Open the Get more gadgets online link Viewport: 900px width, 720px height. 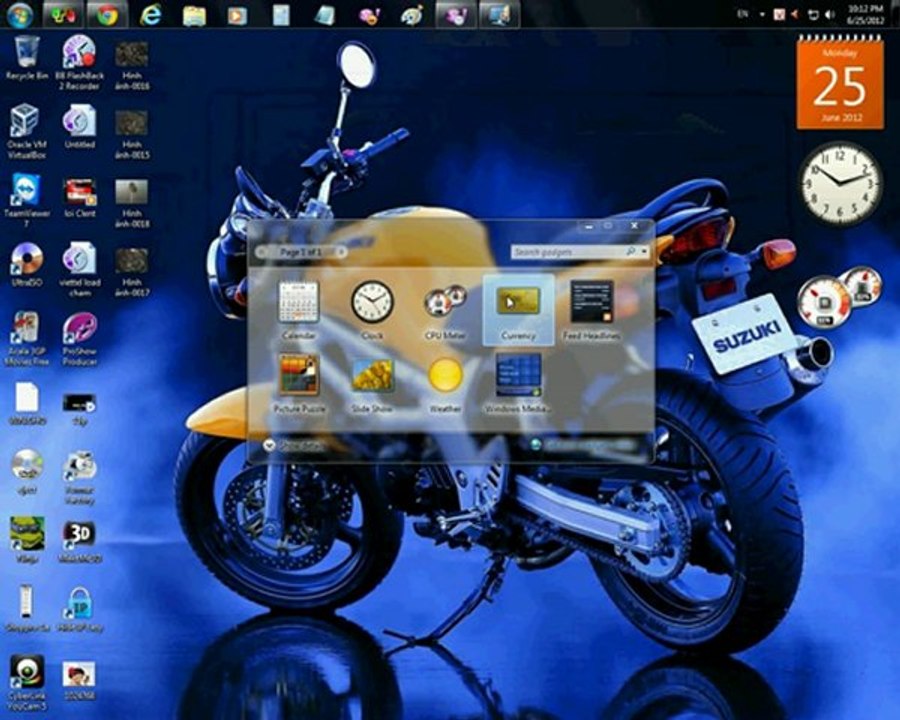pyautogui.click(x=585, y=444)
